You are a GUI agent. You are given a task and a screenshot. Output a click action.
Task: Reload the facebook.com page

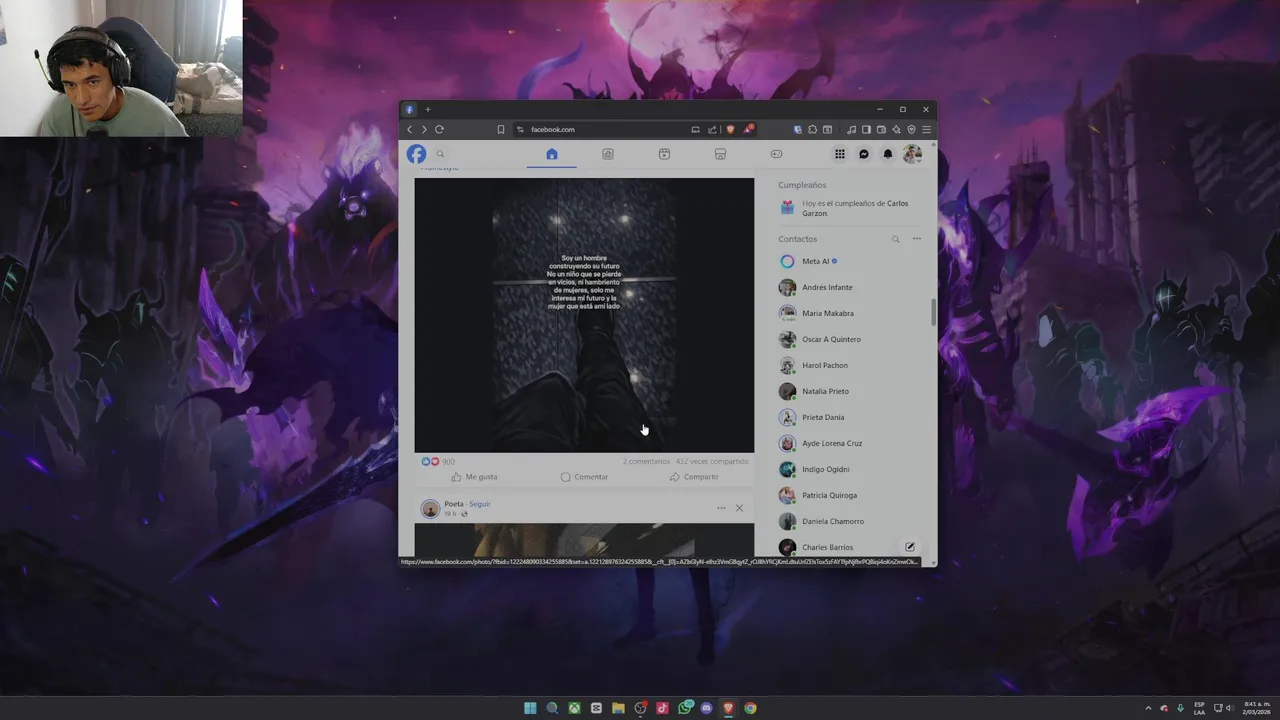(x=439, y=129)
